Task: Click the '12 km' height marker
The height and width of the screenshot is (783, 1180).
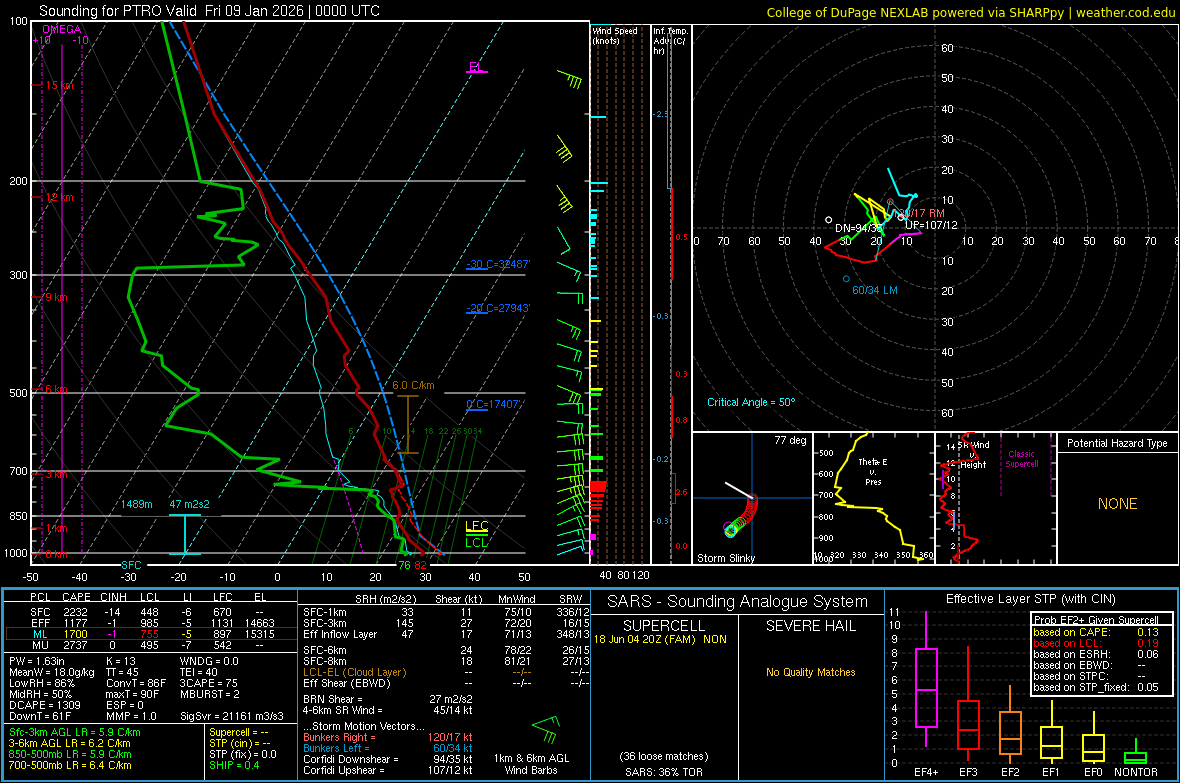Action: tap(59, 197)
